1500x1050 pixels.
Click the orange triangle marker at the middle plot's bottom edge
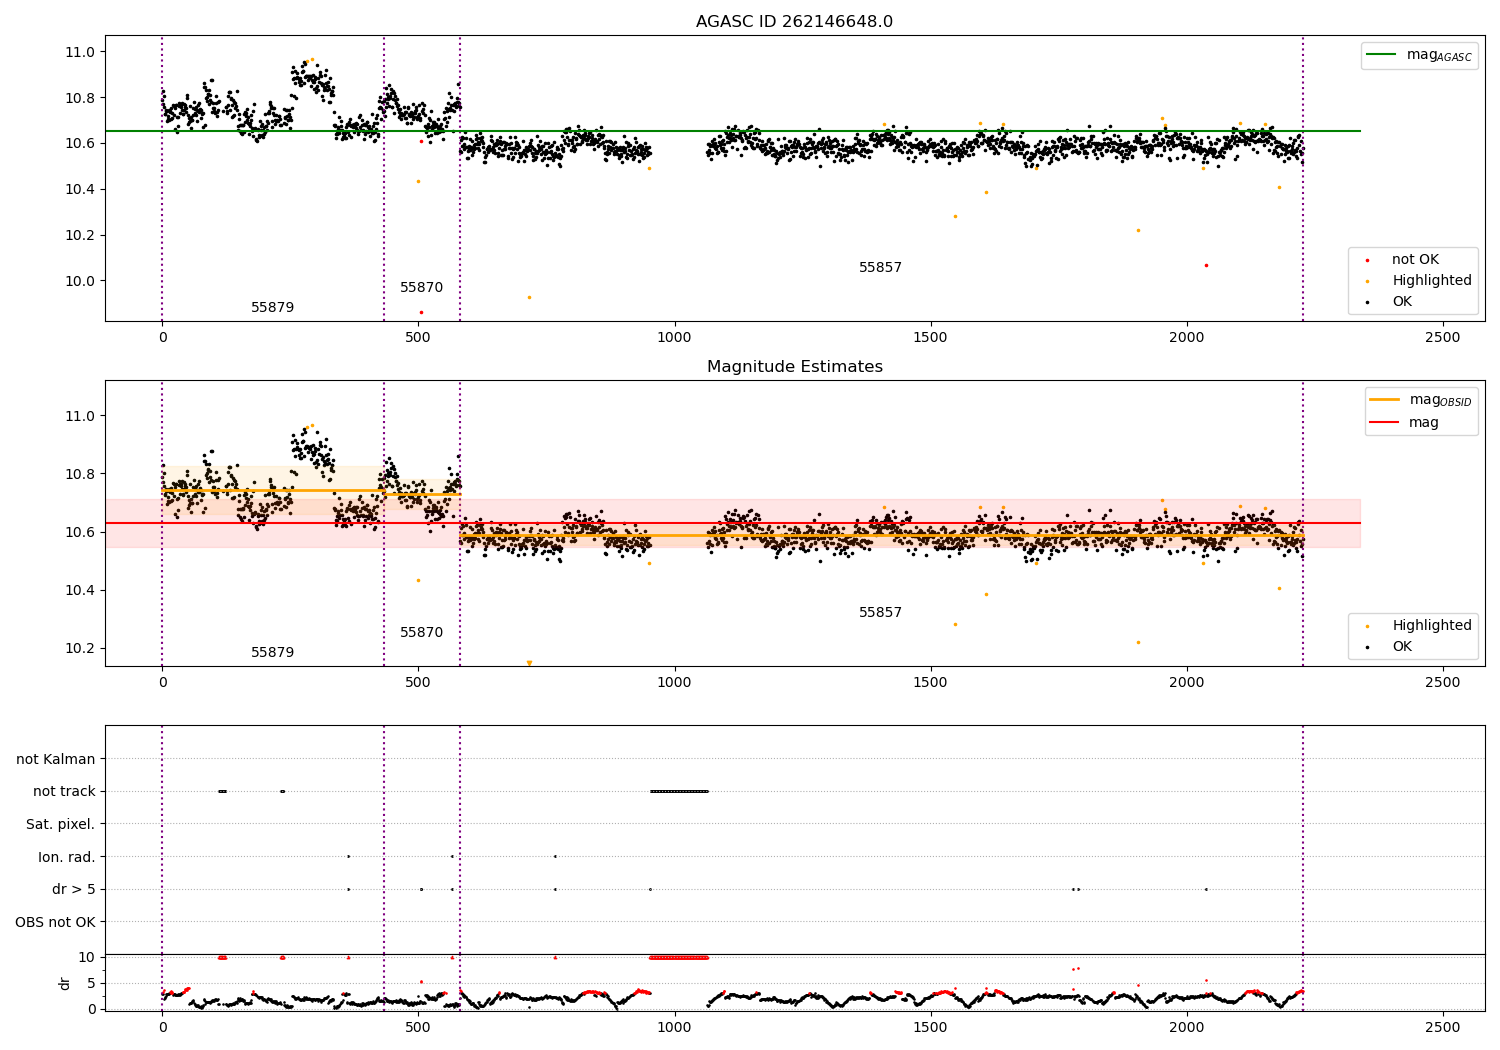[x=529, y=663]
